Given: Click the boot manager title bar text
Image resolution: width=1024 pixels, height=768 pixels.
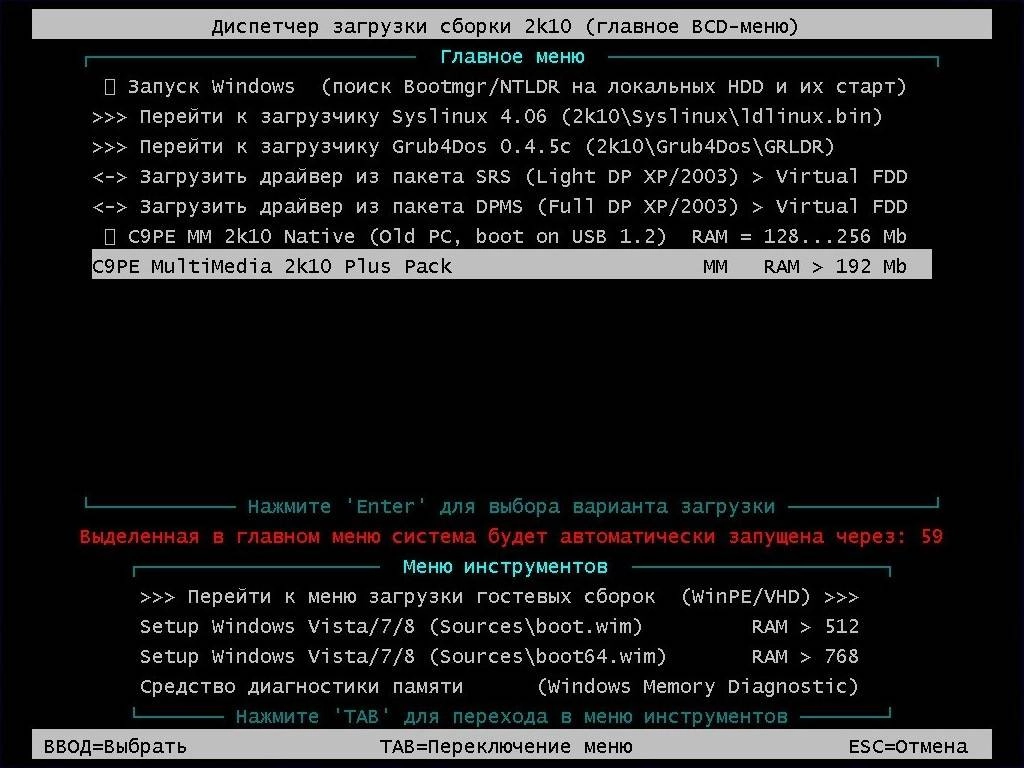Looking at the screenshot, I should [x=505, y=27].
